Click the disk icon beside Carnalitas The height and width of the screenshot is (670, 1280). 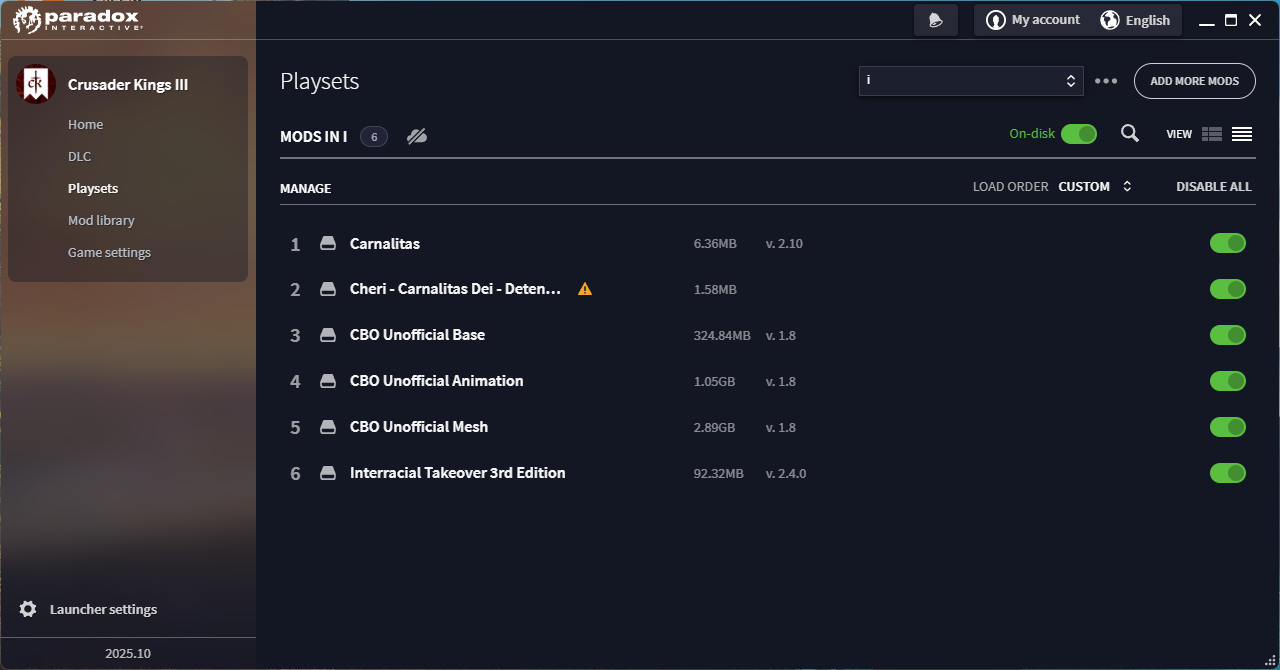(328, 243)
